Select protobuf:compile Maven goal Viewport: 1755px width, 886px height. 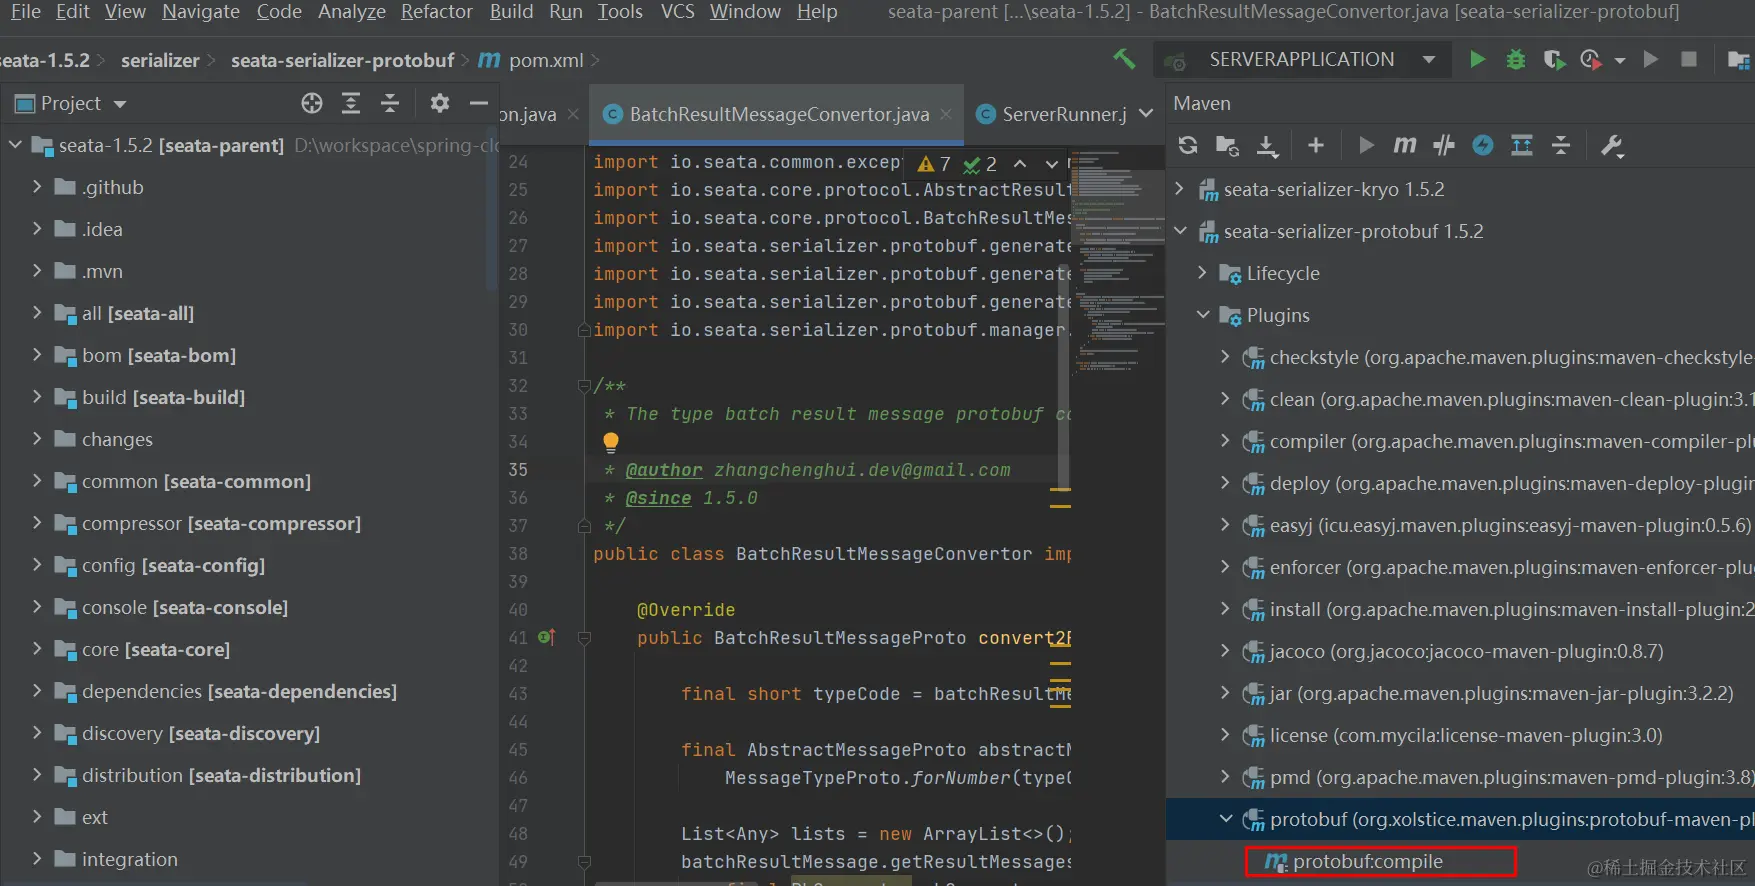1366,861
